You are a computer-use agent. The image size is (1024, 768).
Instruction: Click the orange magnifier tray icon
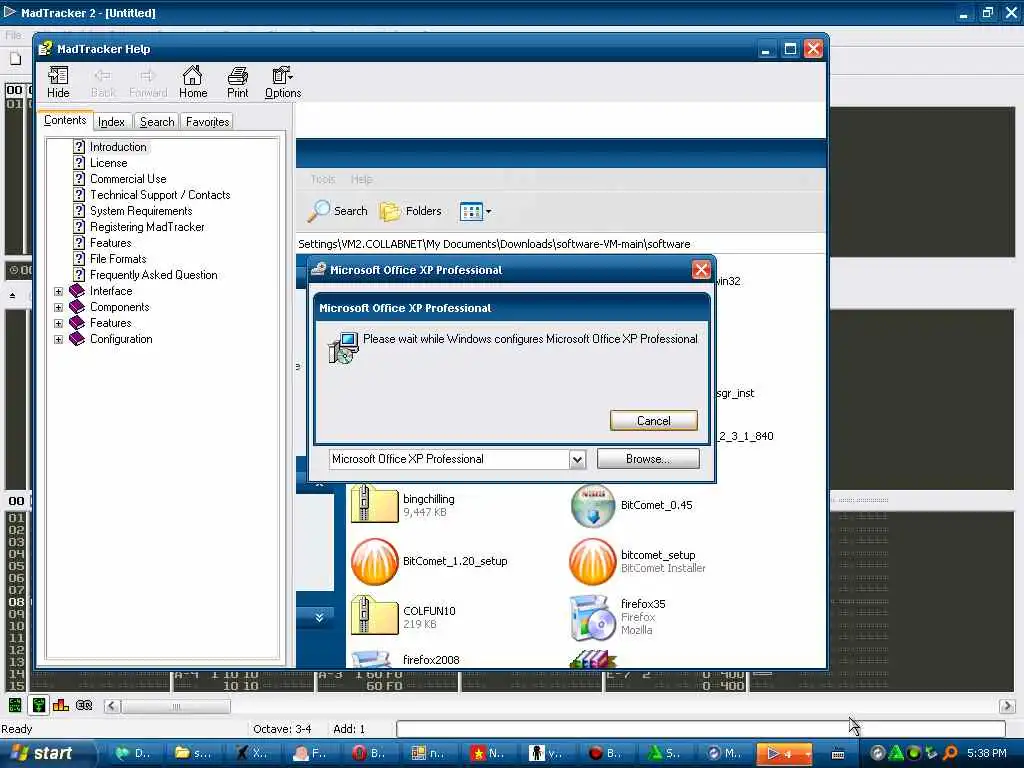pos(950,753)
